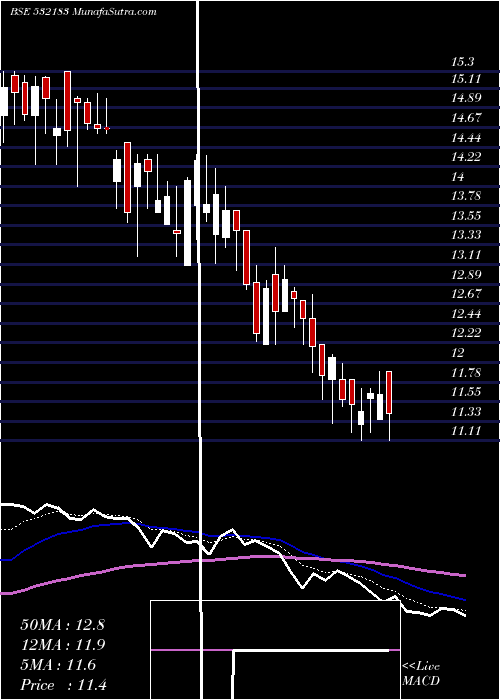Viewport: 500px width, 700px height.
Task: Click the 50MA : 12.8 readout
Action: pos(62,624)
